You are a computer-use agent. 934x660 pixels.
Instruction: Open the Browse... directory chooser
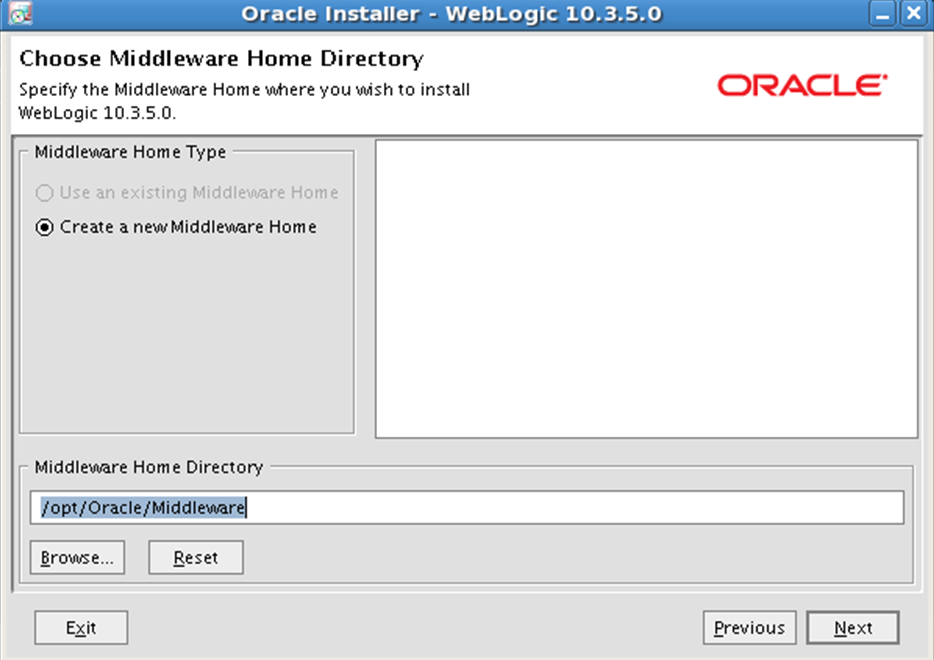77,558
